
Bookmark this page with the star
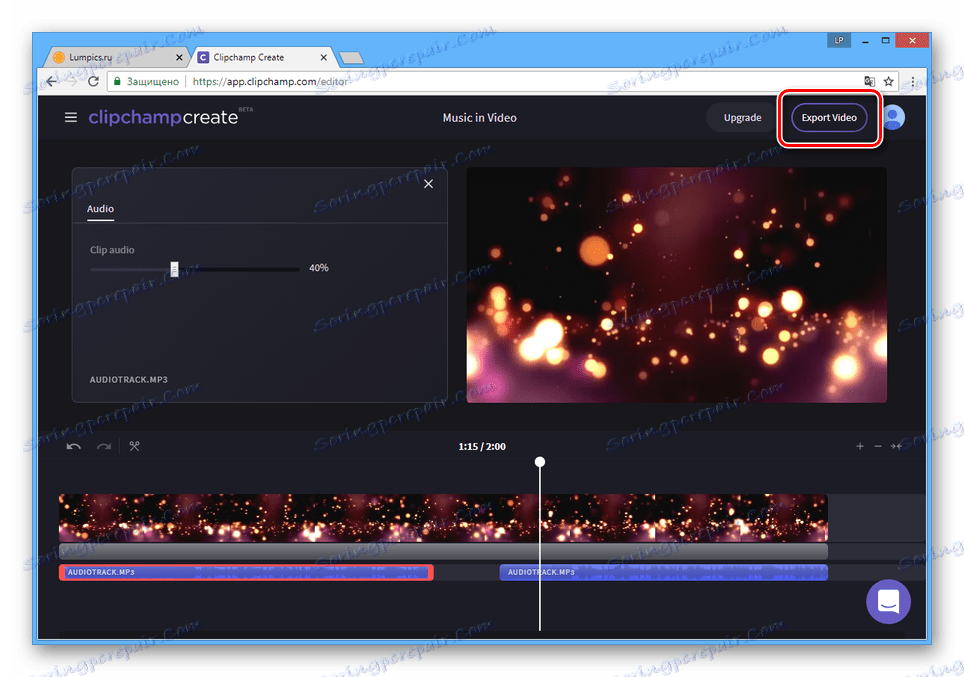coord(888,81)
